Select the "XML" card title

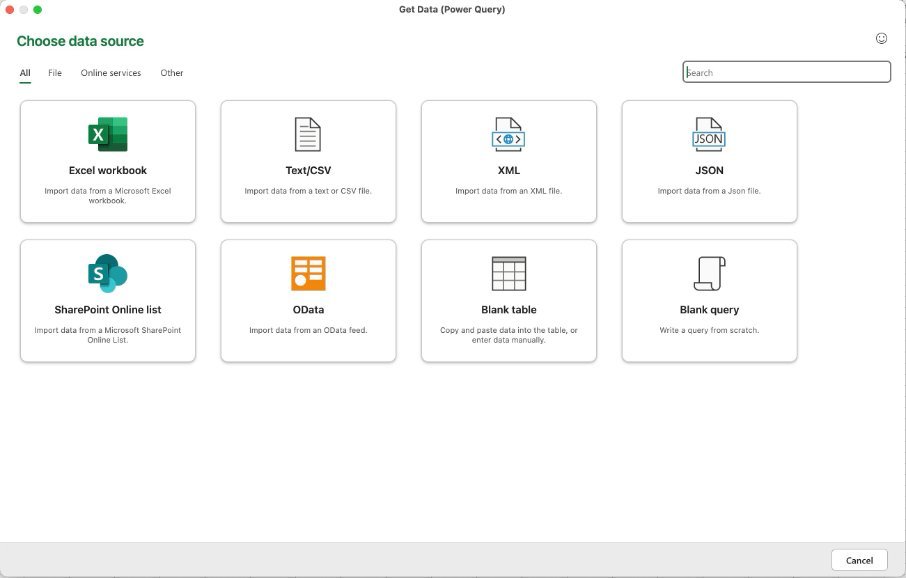tap(508, 171)
